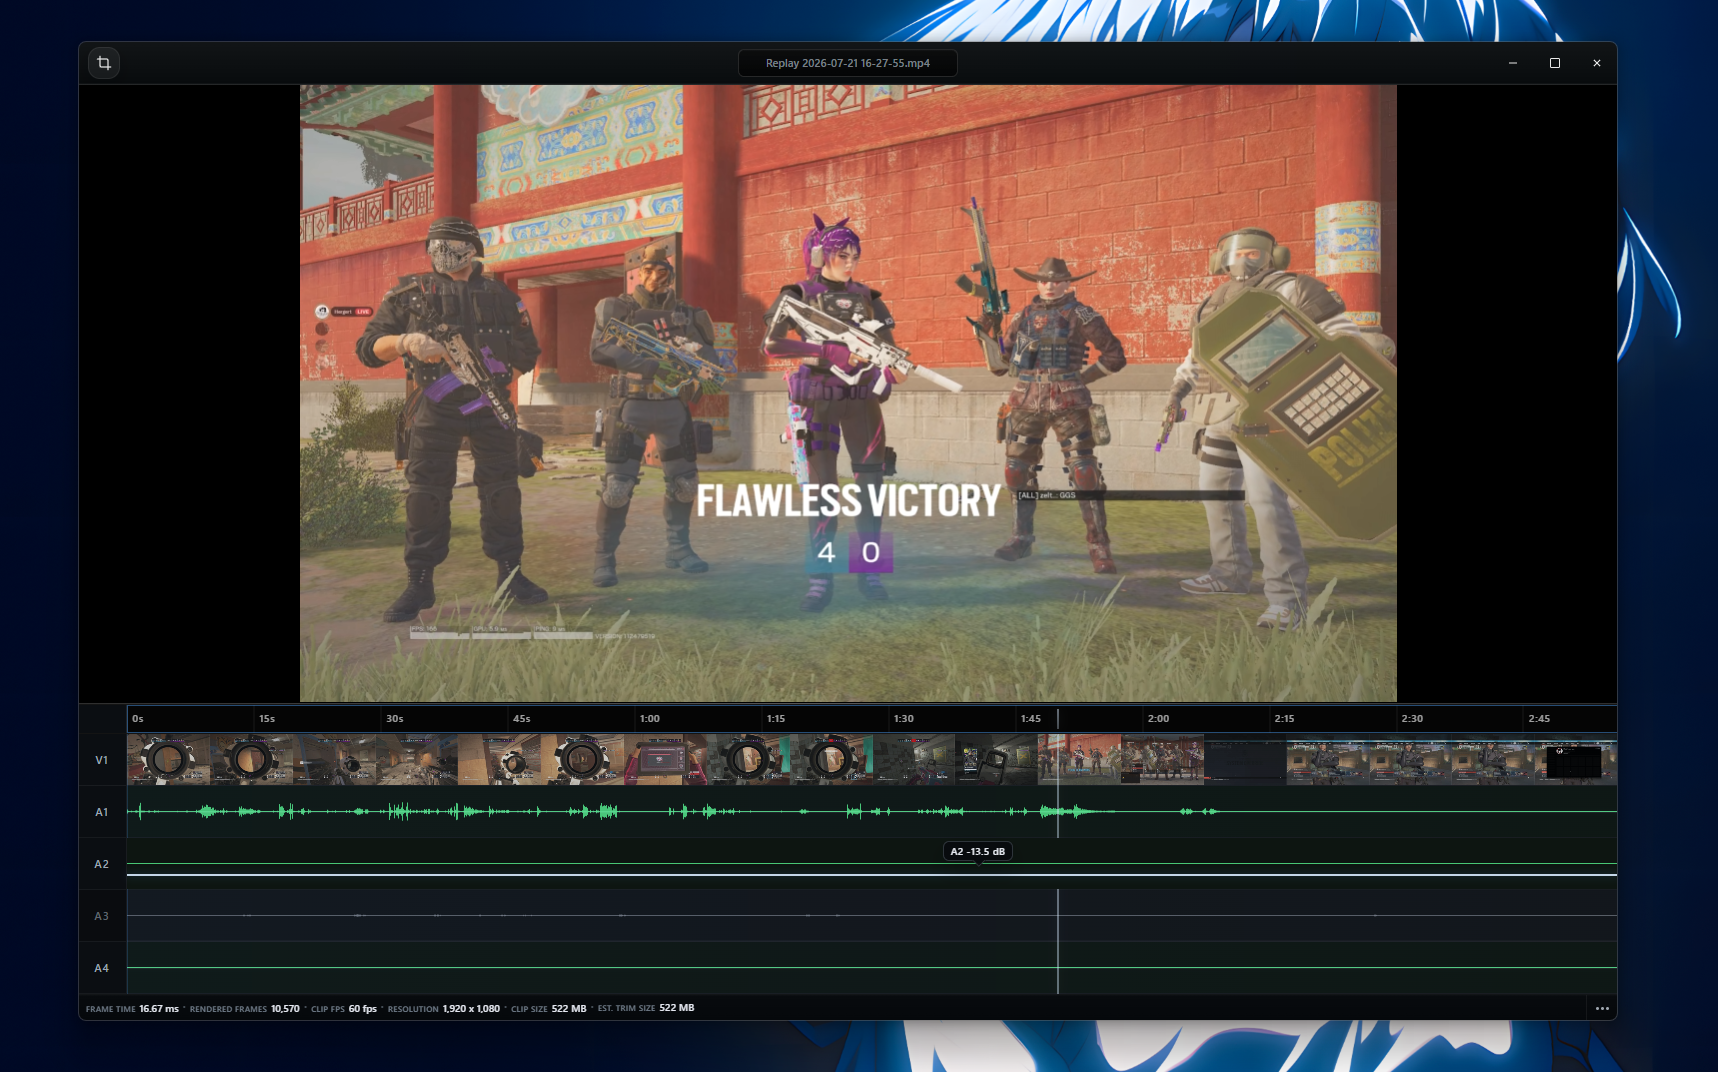Click the first V1 thumbnail at 0s
The width and height of the screenshot is (1718, 1072).
point(169,760)
